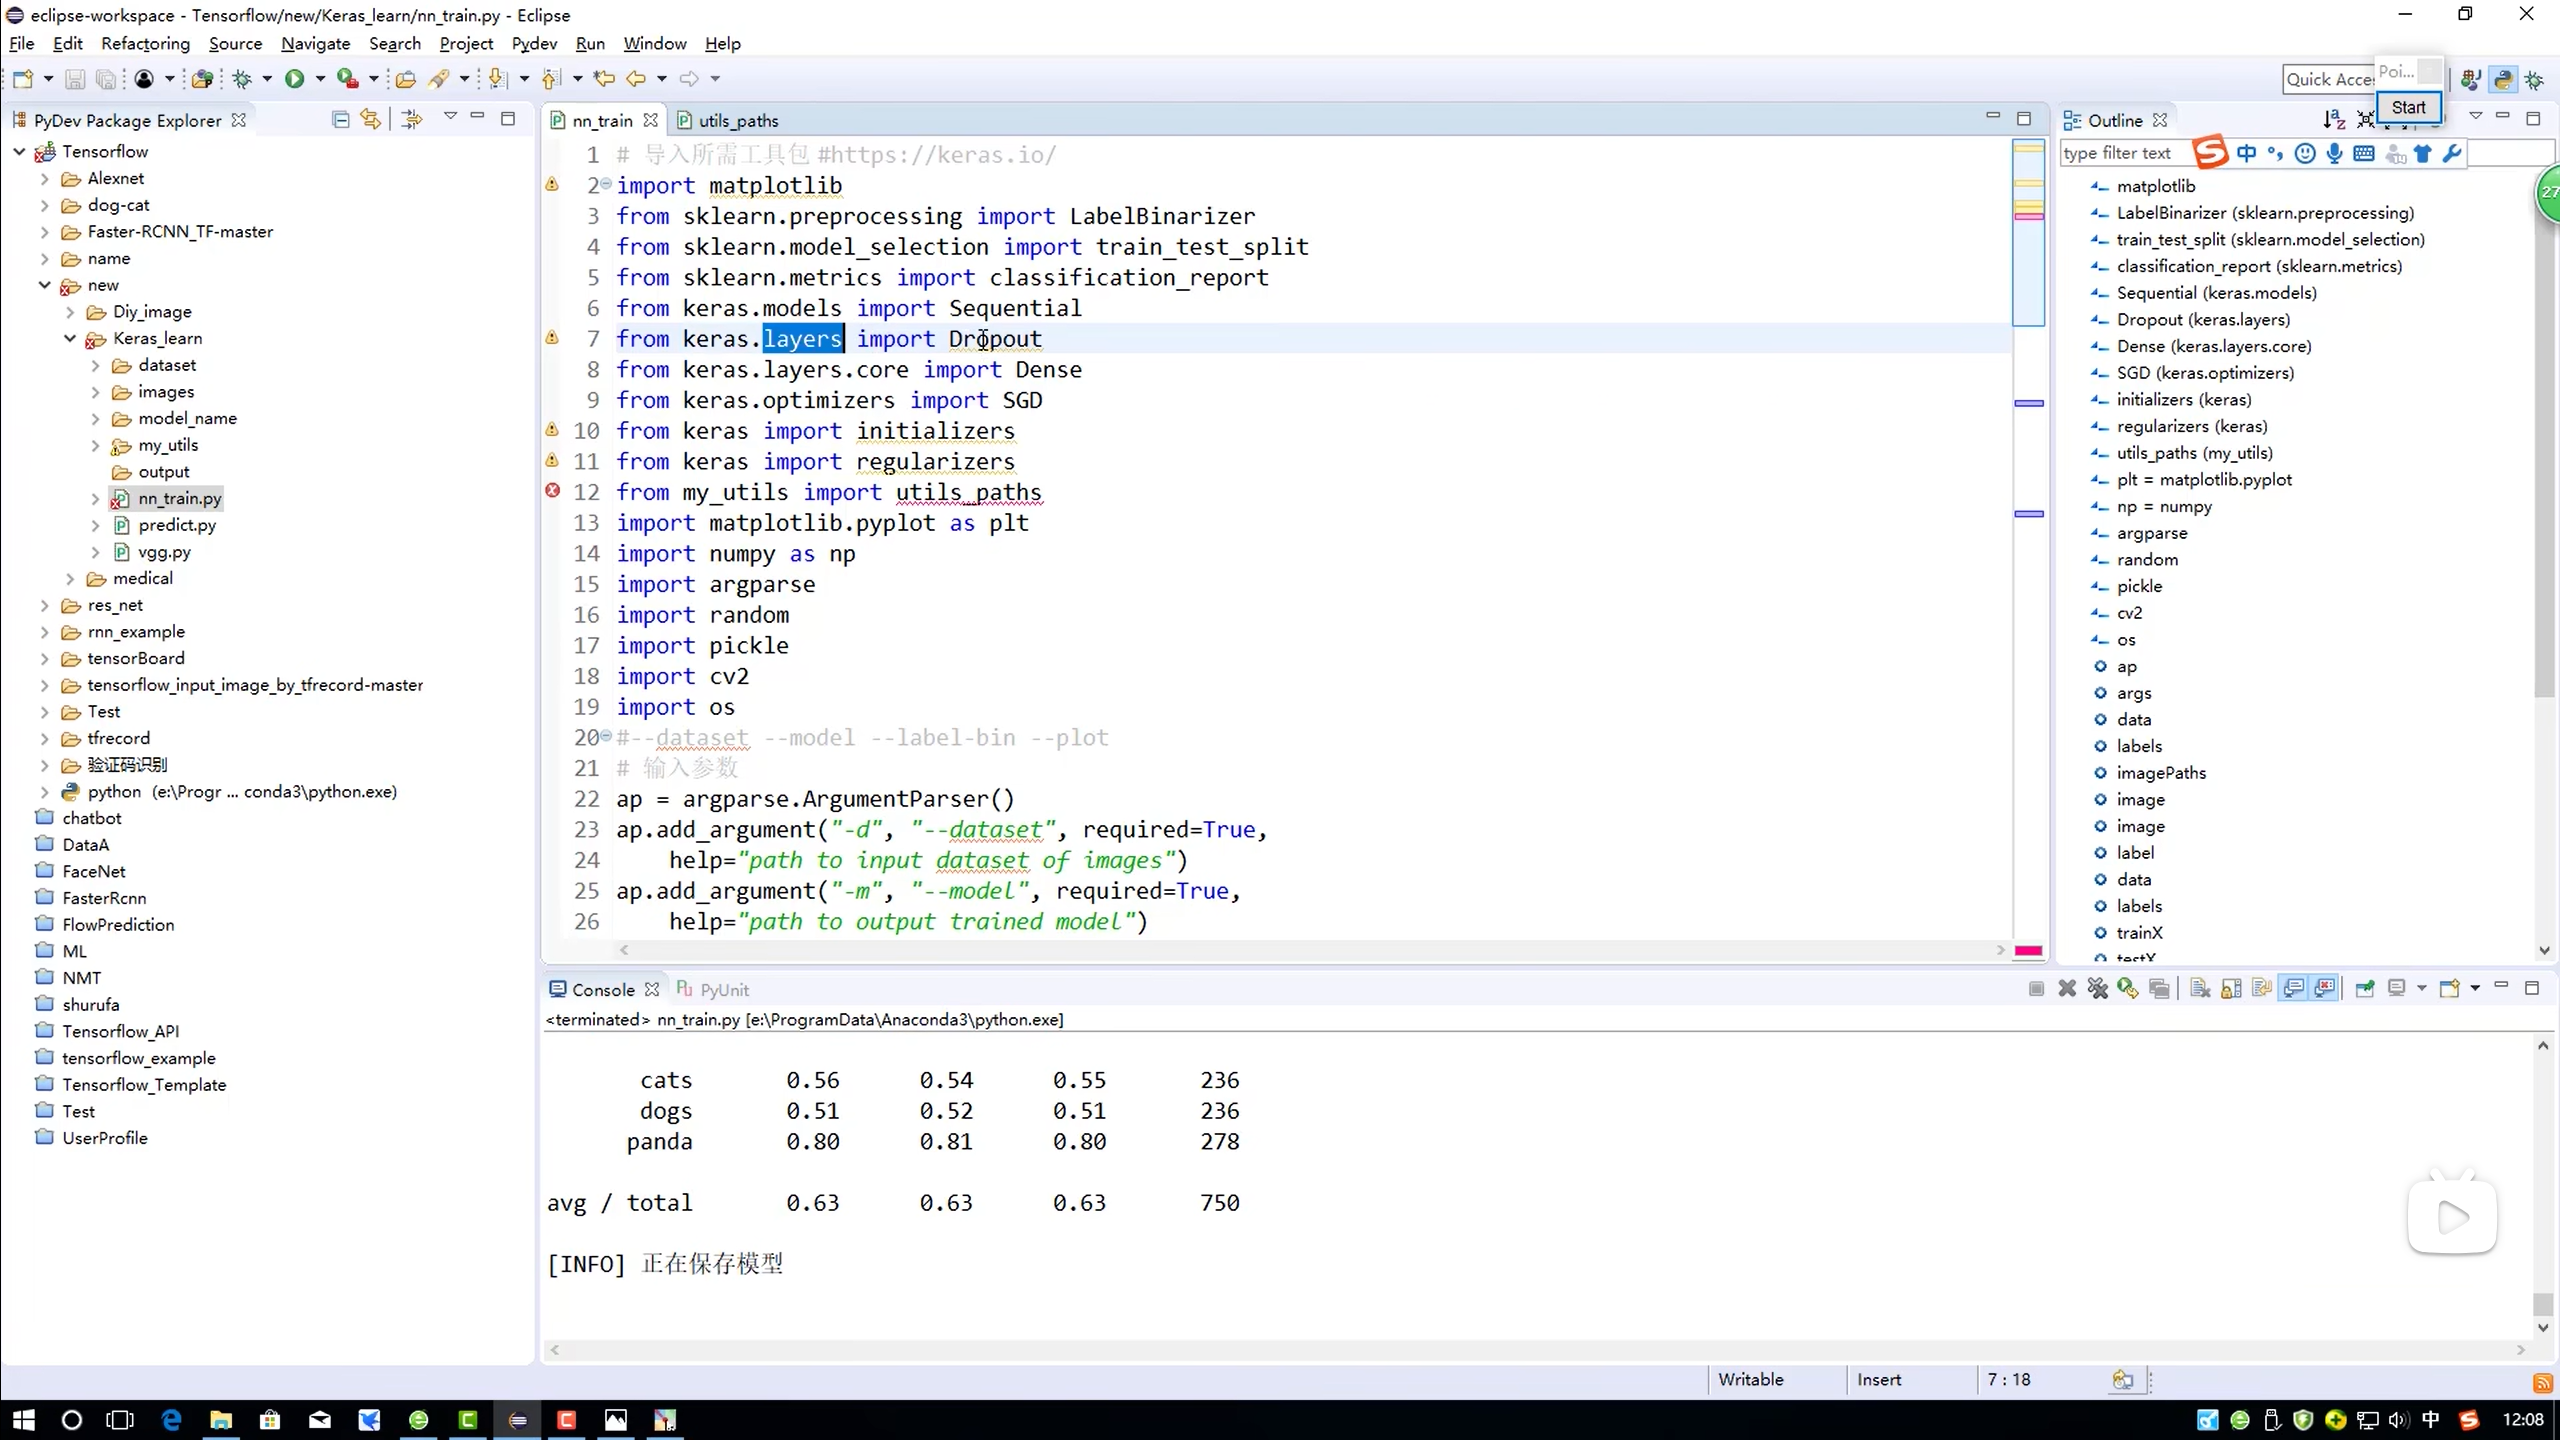
Task: Click the Sogou soft keyboard icon
Action: [2363, 153]
